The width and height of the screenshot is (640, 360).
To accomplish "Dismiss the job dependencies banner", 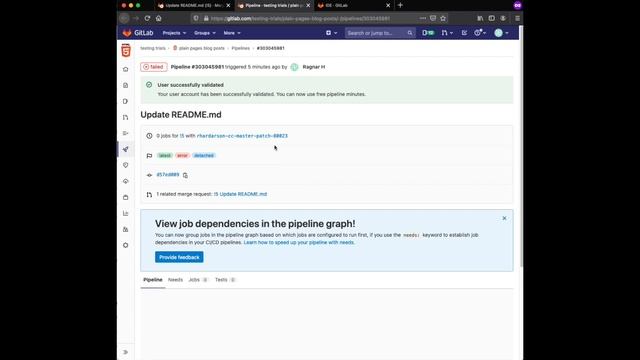I will coord(504,218).
